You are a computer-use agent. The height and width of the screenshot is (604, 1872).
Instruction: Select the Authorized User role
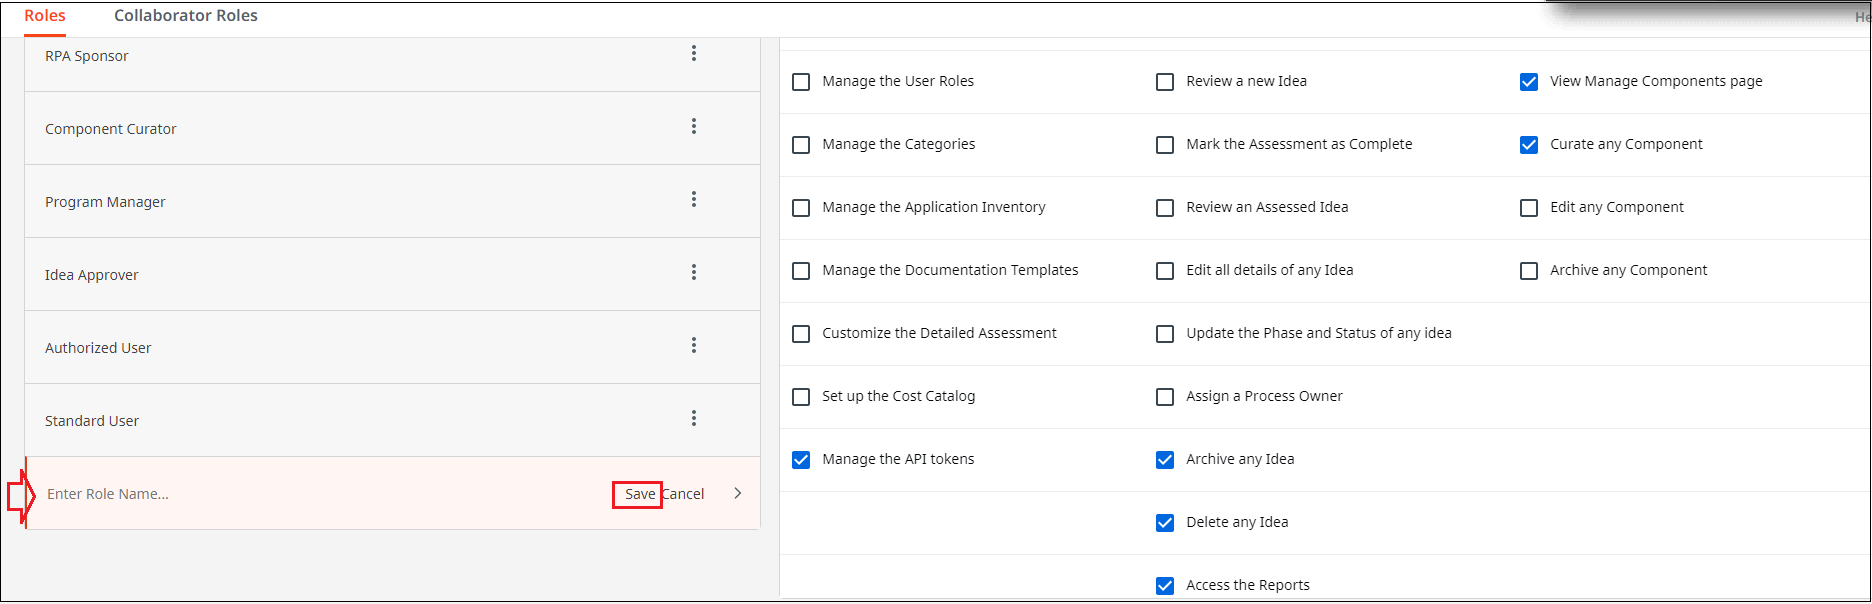point(392,347)
